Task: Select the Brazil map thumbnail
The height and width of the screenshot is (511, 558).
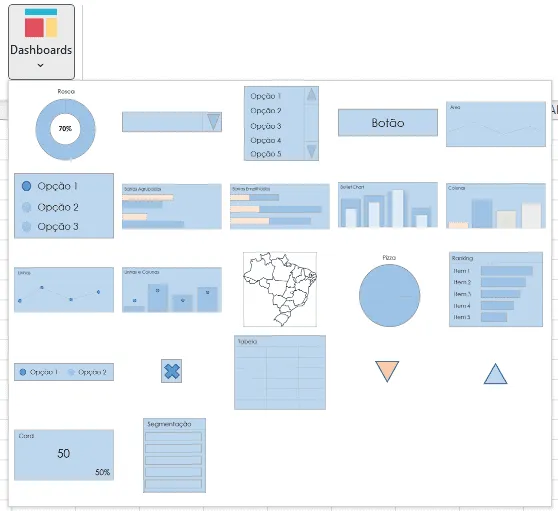Action: [280, 289]
